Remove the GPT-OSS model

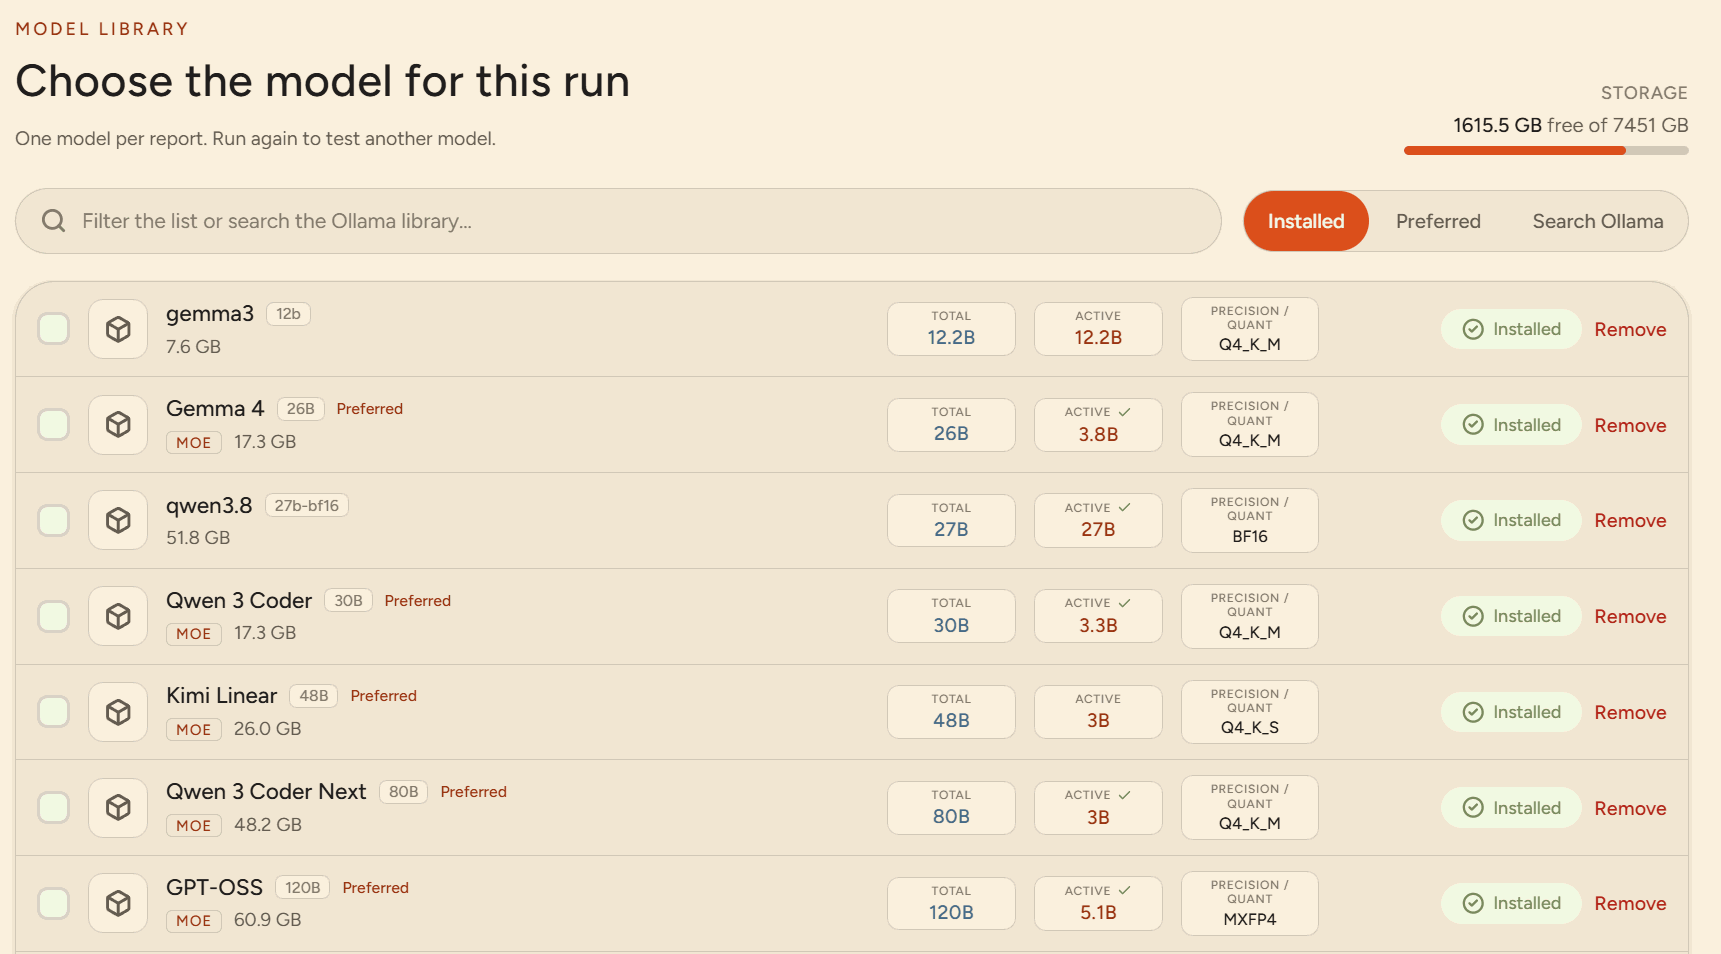pos(1630,903)
